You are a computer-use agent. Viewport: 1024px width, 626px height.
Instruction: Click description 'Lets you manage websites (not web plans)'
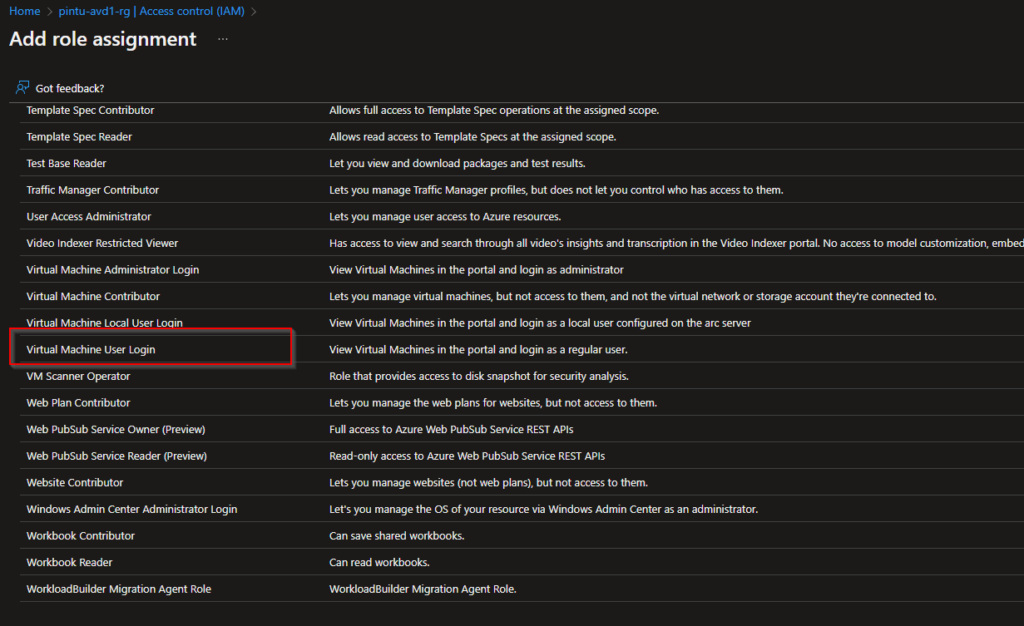pos(488,483)
